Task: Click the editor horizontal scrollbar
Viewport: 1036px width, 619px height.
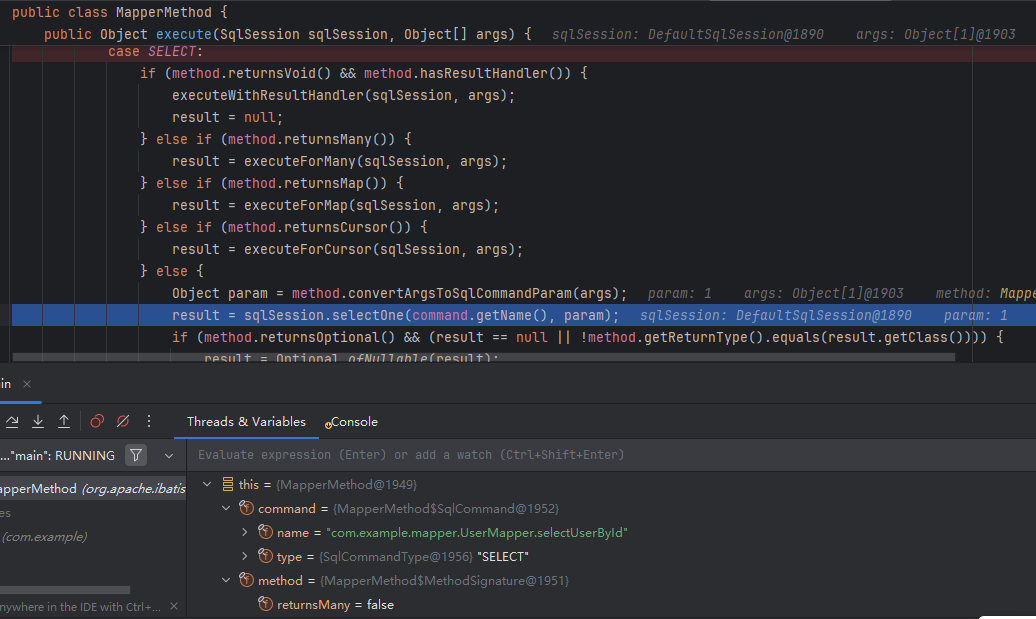Action: pos(484,357)
